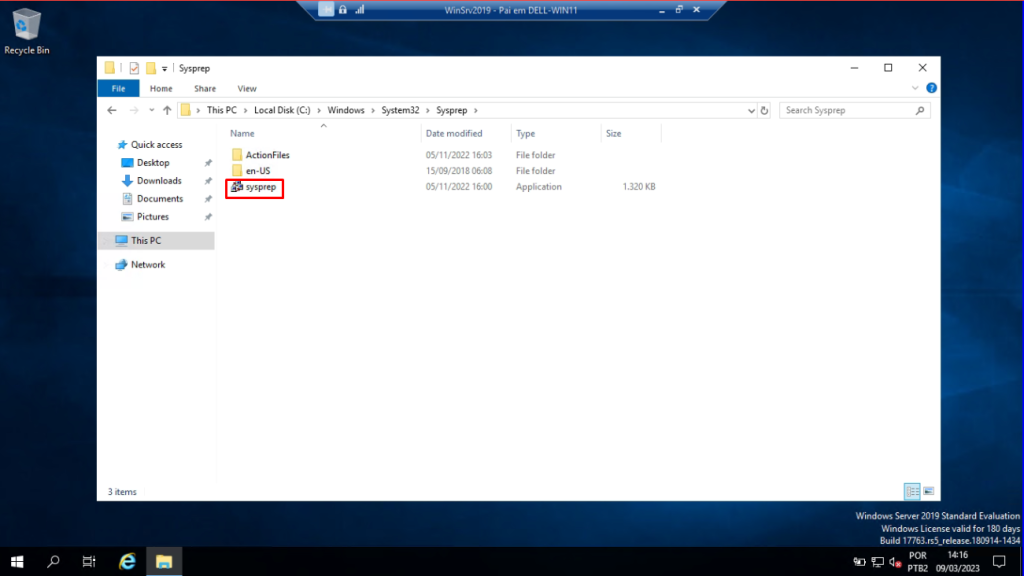Open the recent locations dropdown
Screen dimensions: 1024x576
[151, 110]
